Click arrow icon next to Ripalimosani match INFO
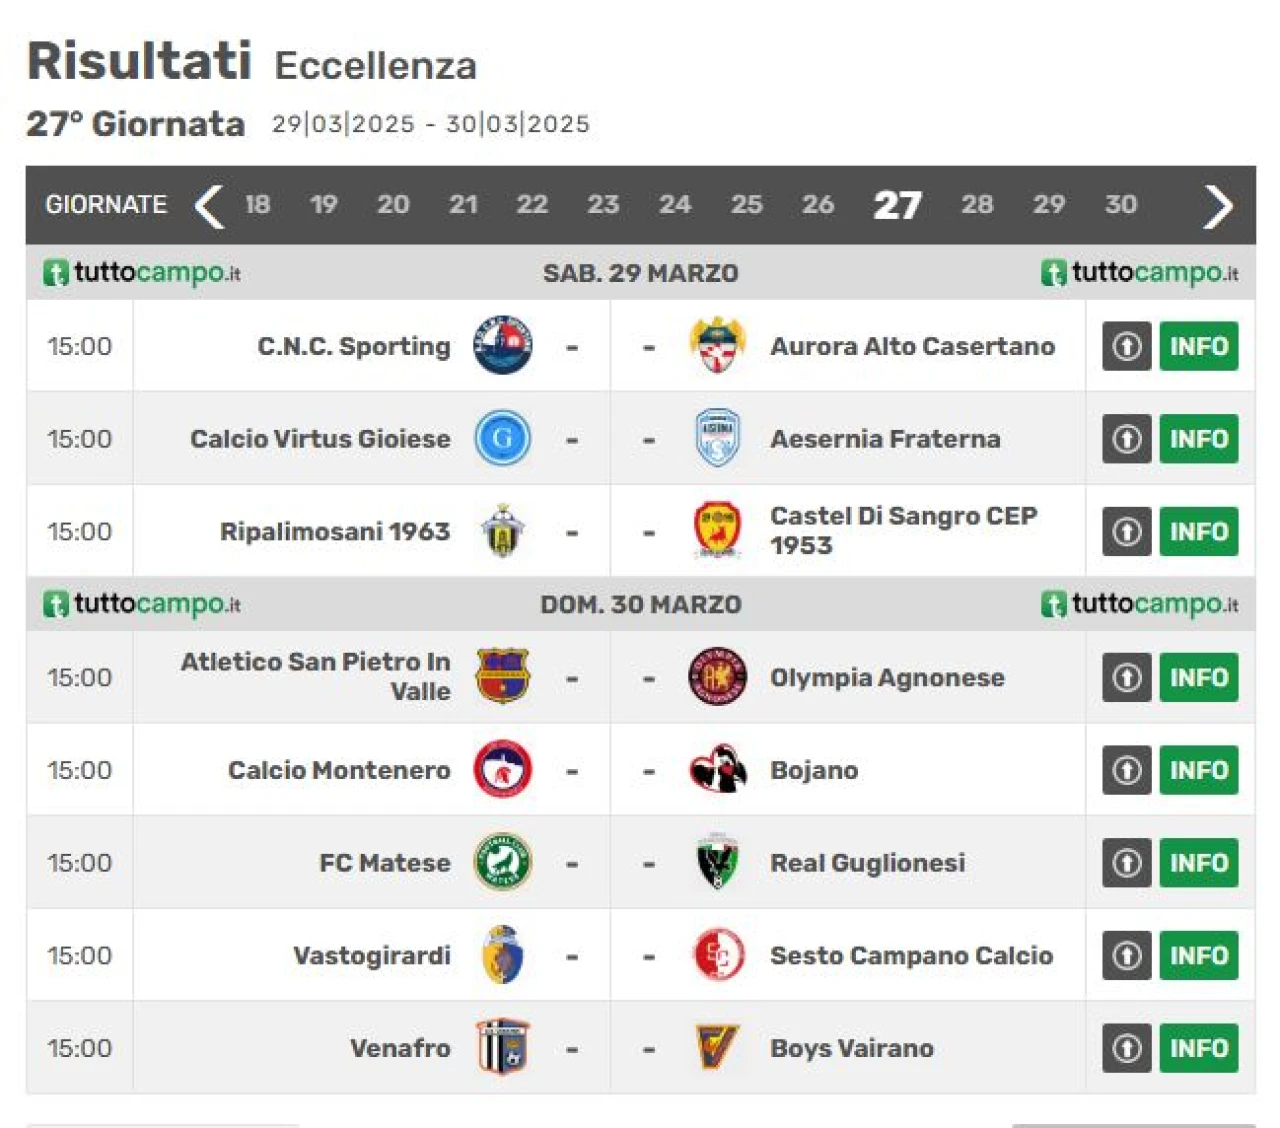The image size is (1280, 1128). point(1127,531)
